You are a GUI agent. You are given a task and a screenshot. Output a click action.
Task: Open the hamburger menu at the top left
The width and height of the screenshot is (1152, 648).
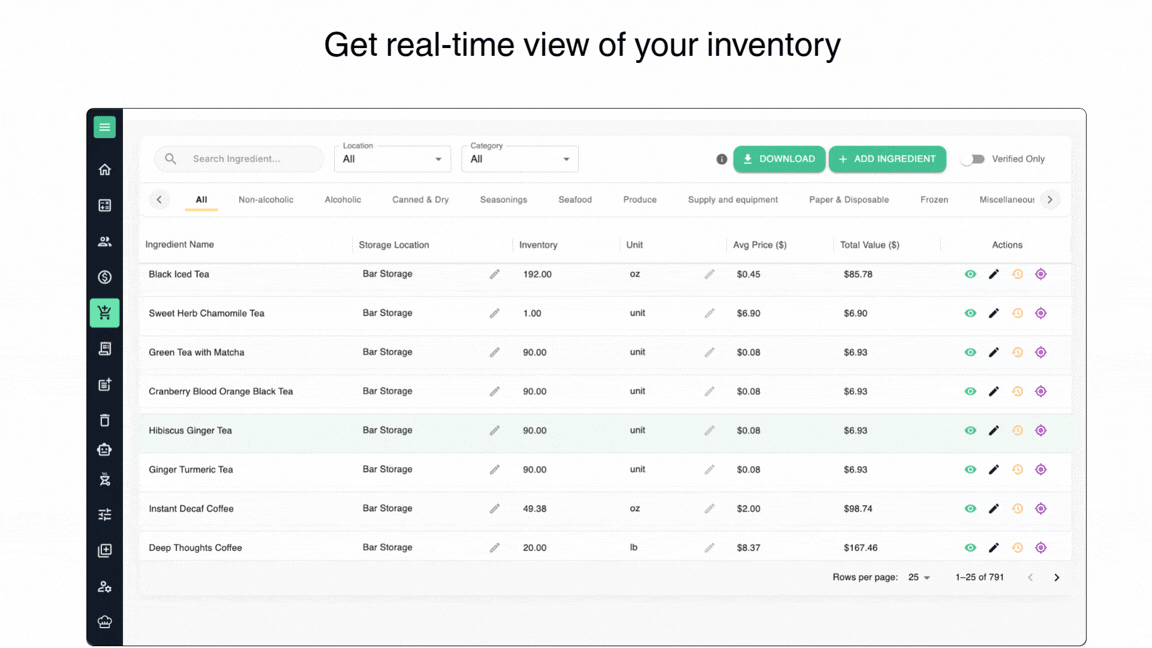pyautogui.click(x=104, y=127)
